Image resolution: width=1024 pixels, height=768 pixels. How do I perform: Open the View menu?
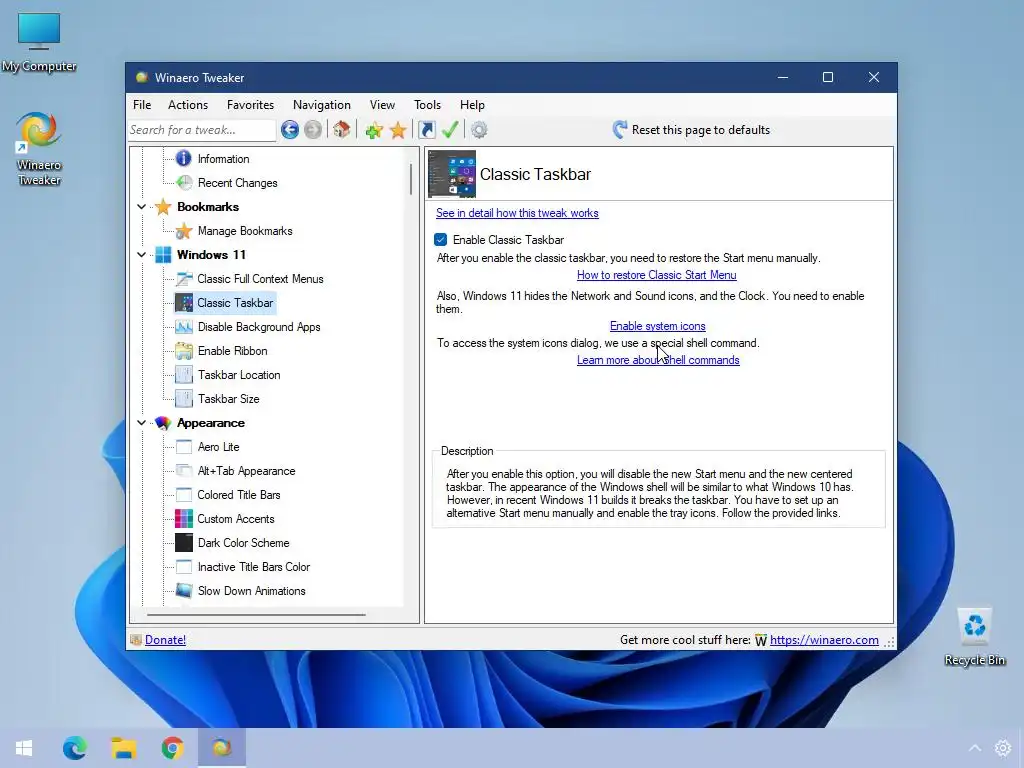point(382,104)
